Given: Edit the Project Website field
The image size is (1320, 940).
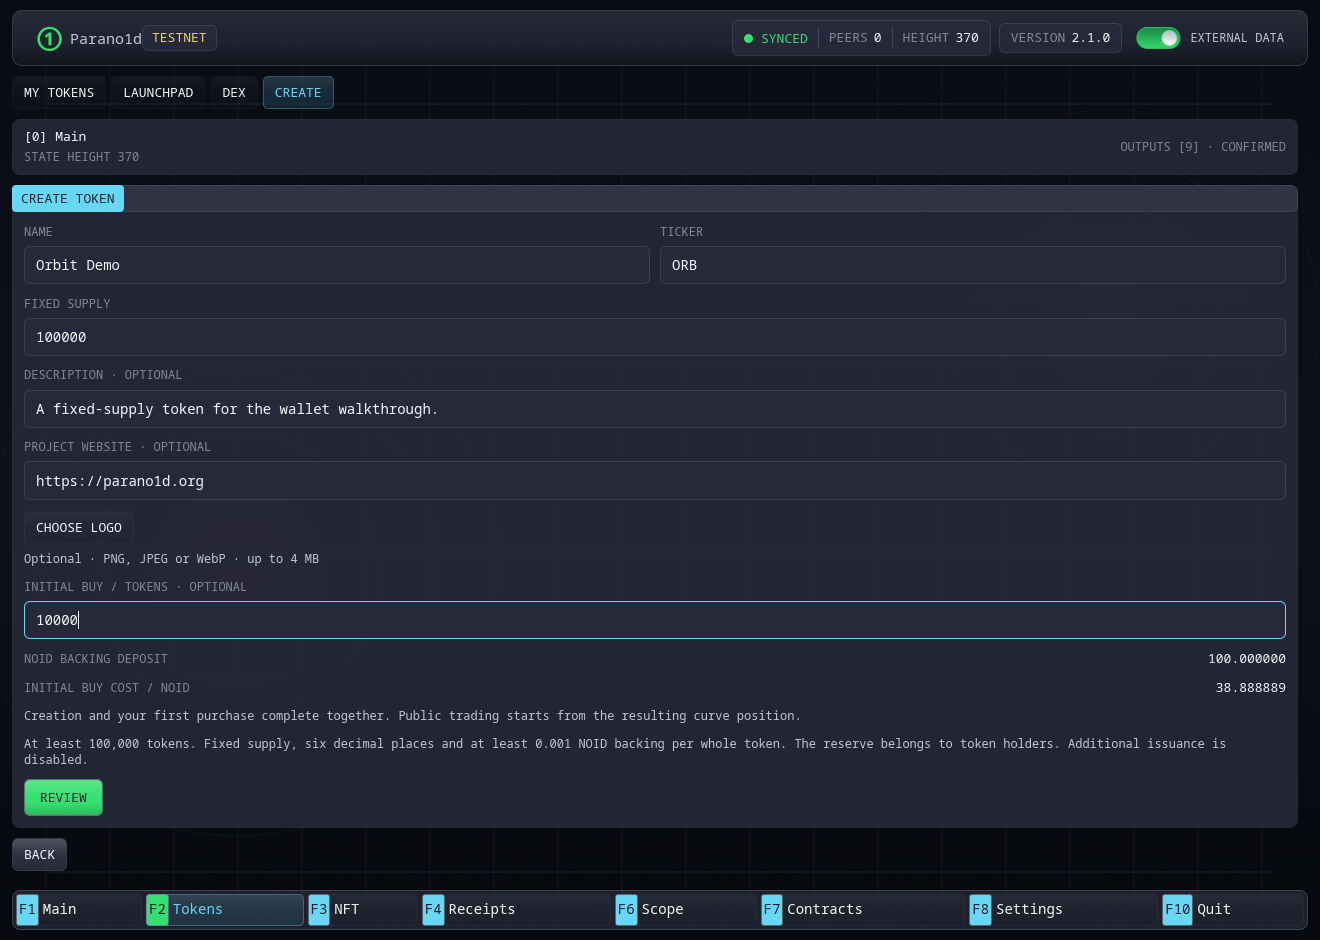Looking at the screenshot, I should pos(655,481).
